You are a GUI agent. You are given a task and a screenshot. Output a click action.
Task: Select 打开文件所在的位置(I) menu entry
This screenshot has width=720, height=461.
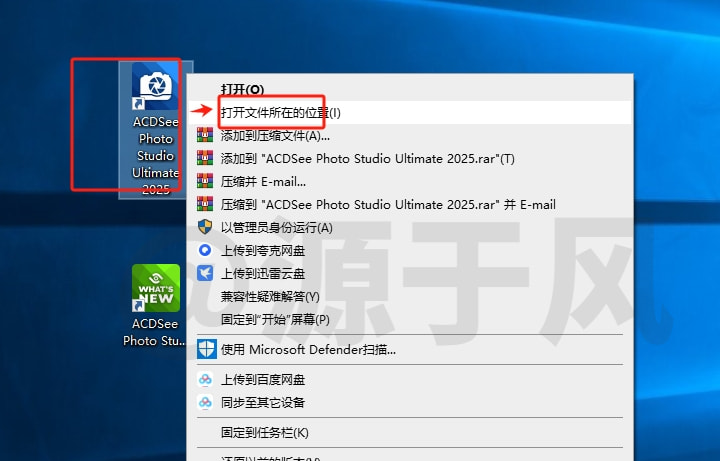tap(281, 112)
